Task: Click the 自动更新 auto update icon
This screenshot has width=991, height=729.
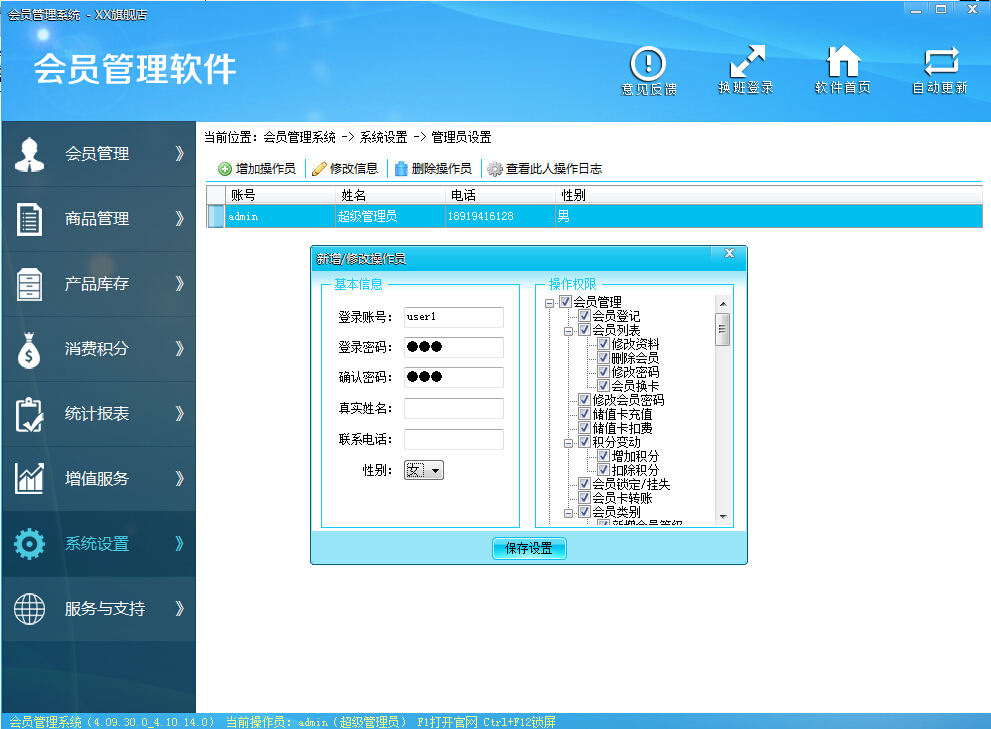Action: point(939,63)
